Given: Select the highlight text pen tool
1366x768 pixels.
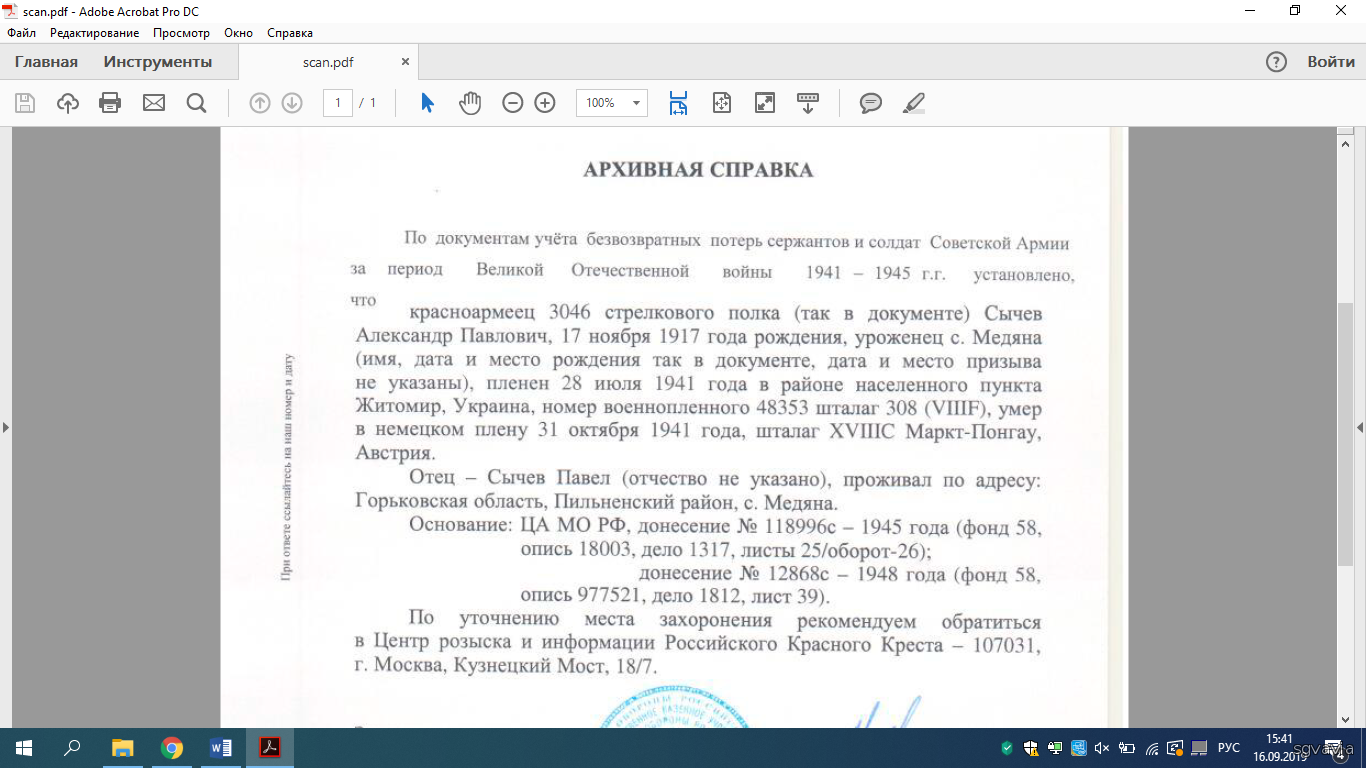Looking at the screenshot, I should point(913,103).
